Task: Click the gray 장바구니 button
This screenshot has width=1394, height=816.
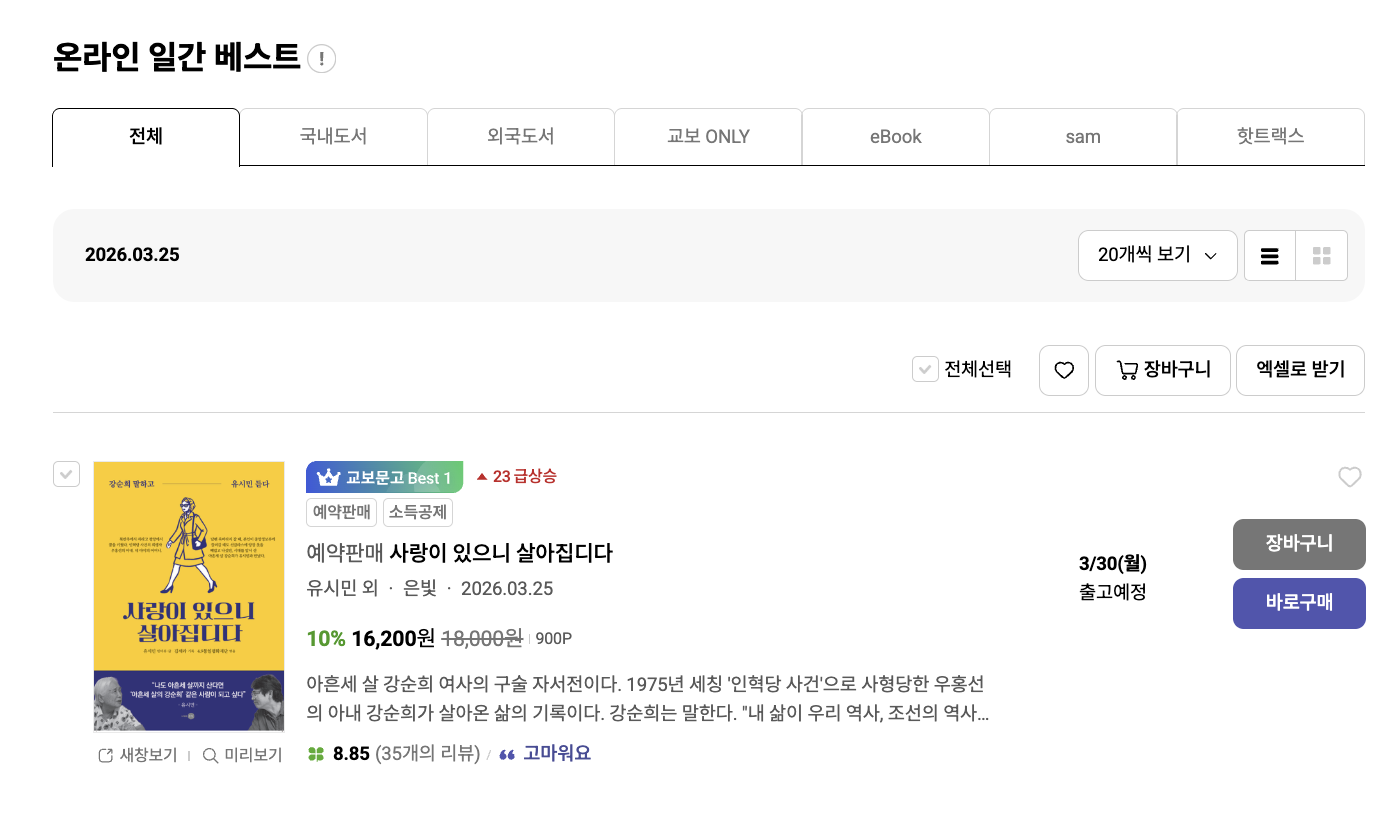Action: point(1299,544)
